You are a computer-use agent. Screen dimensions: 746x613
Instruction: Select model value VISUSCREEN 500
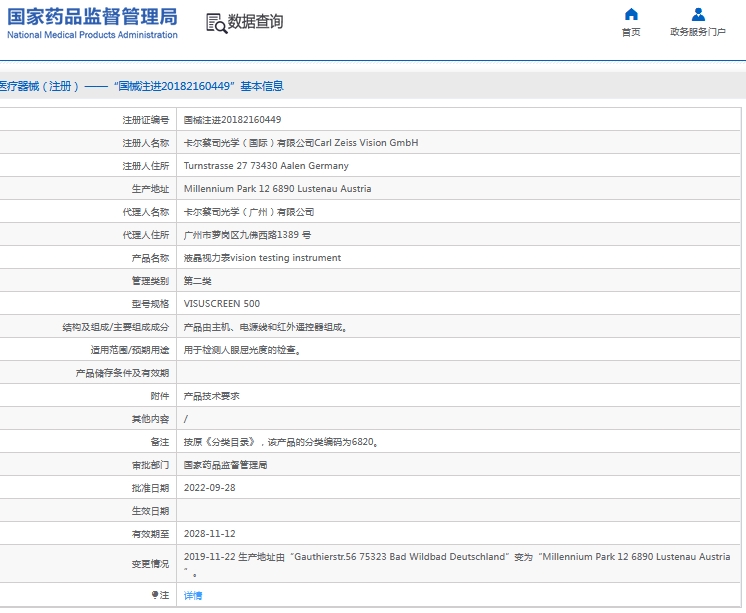coord(222,304)
